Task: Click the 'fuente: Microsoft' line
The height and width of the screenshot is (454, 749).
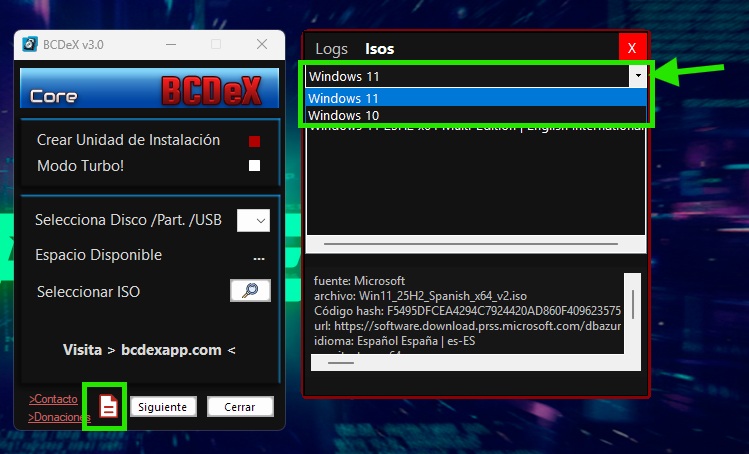Action: (x=359, y=281)
